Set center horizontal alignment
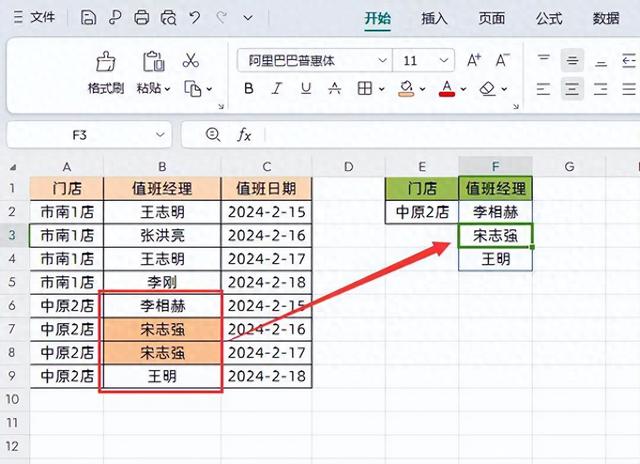This screenshot has height=464, width=640. click(x=572, y=89)
